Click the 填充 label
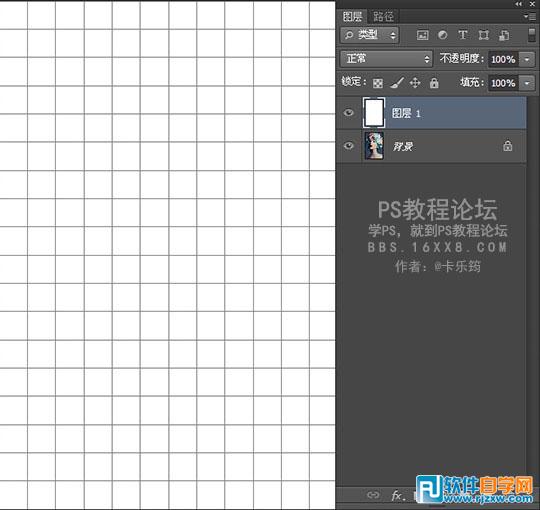Viewport: 540px width, 510px height. pos(472,82)
